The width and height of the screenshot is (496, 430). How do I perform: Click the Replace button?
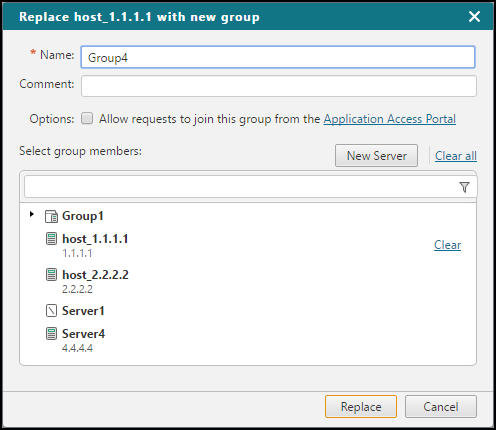tap(361, 406)
